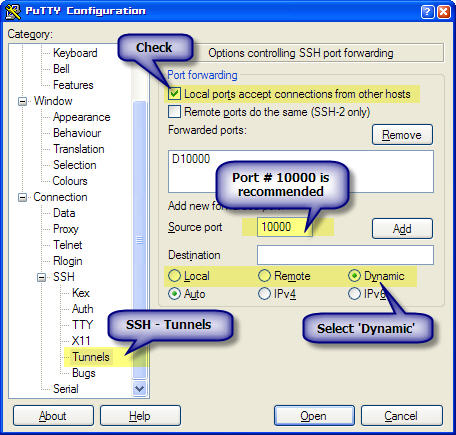Click the Help button
The width and height of the screenshot is (456, 435).
coord(140,416)
